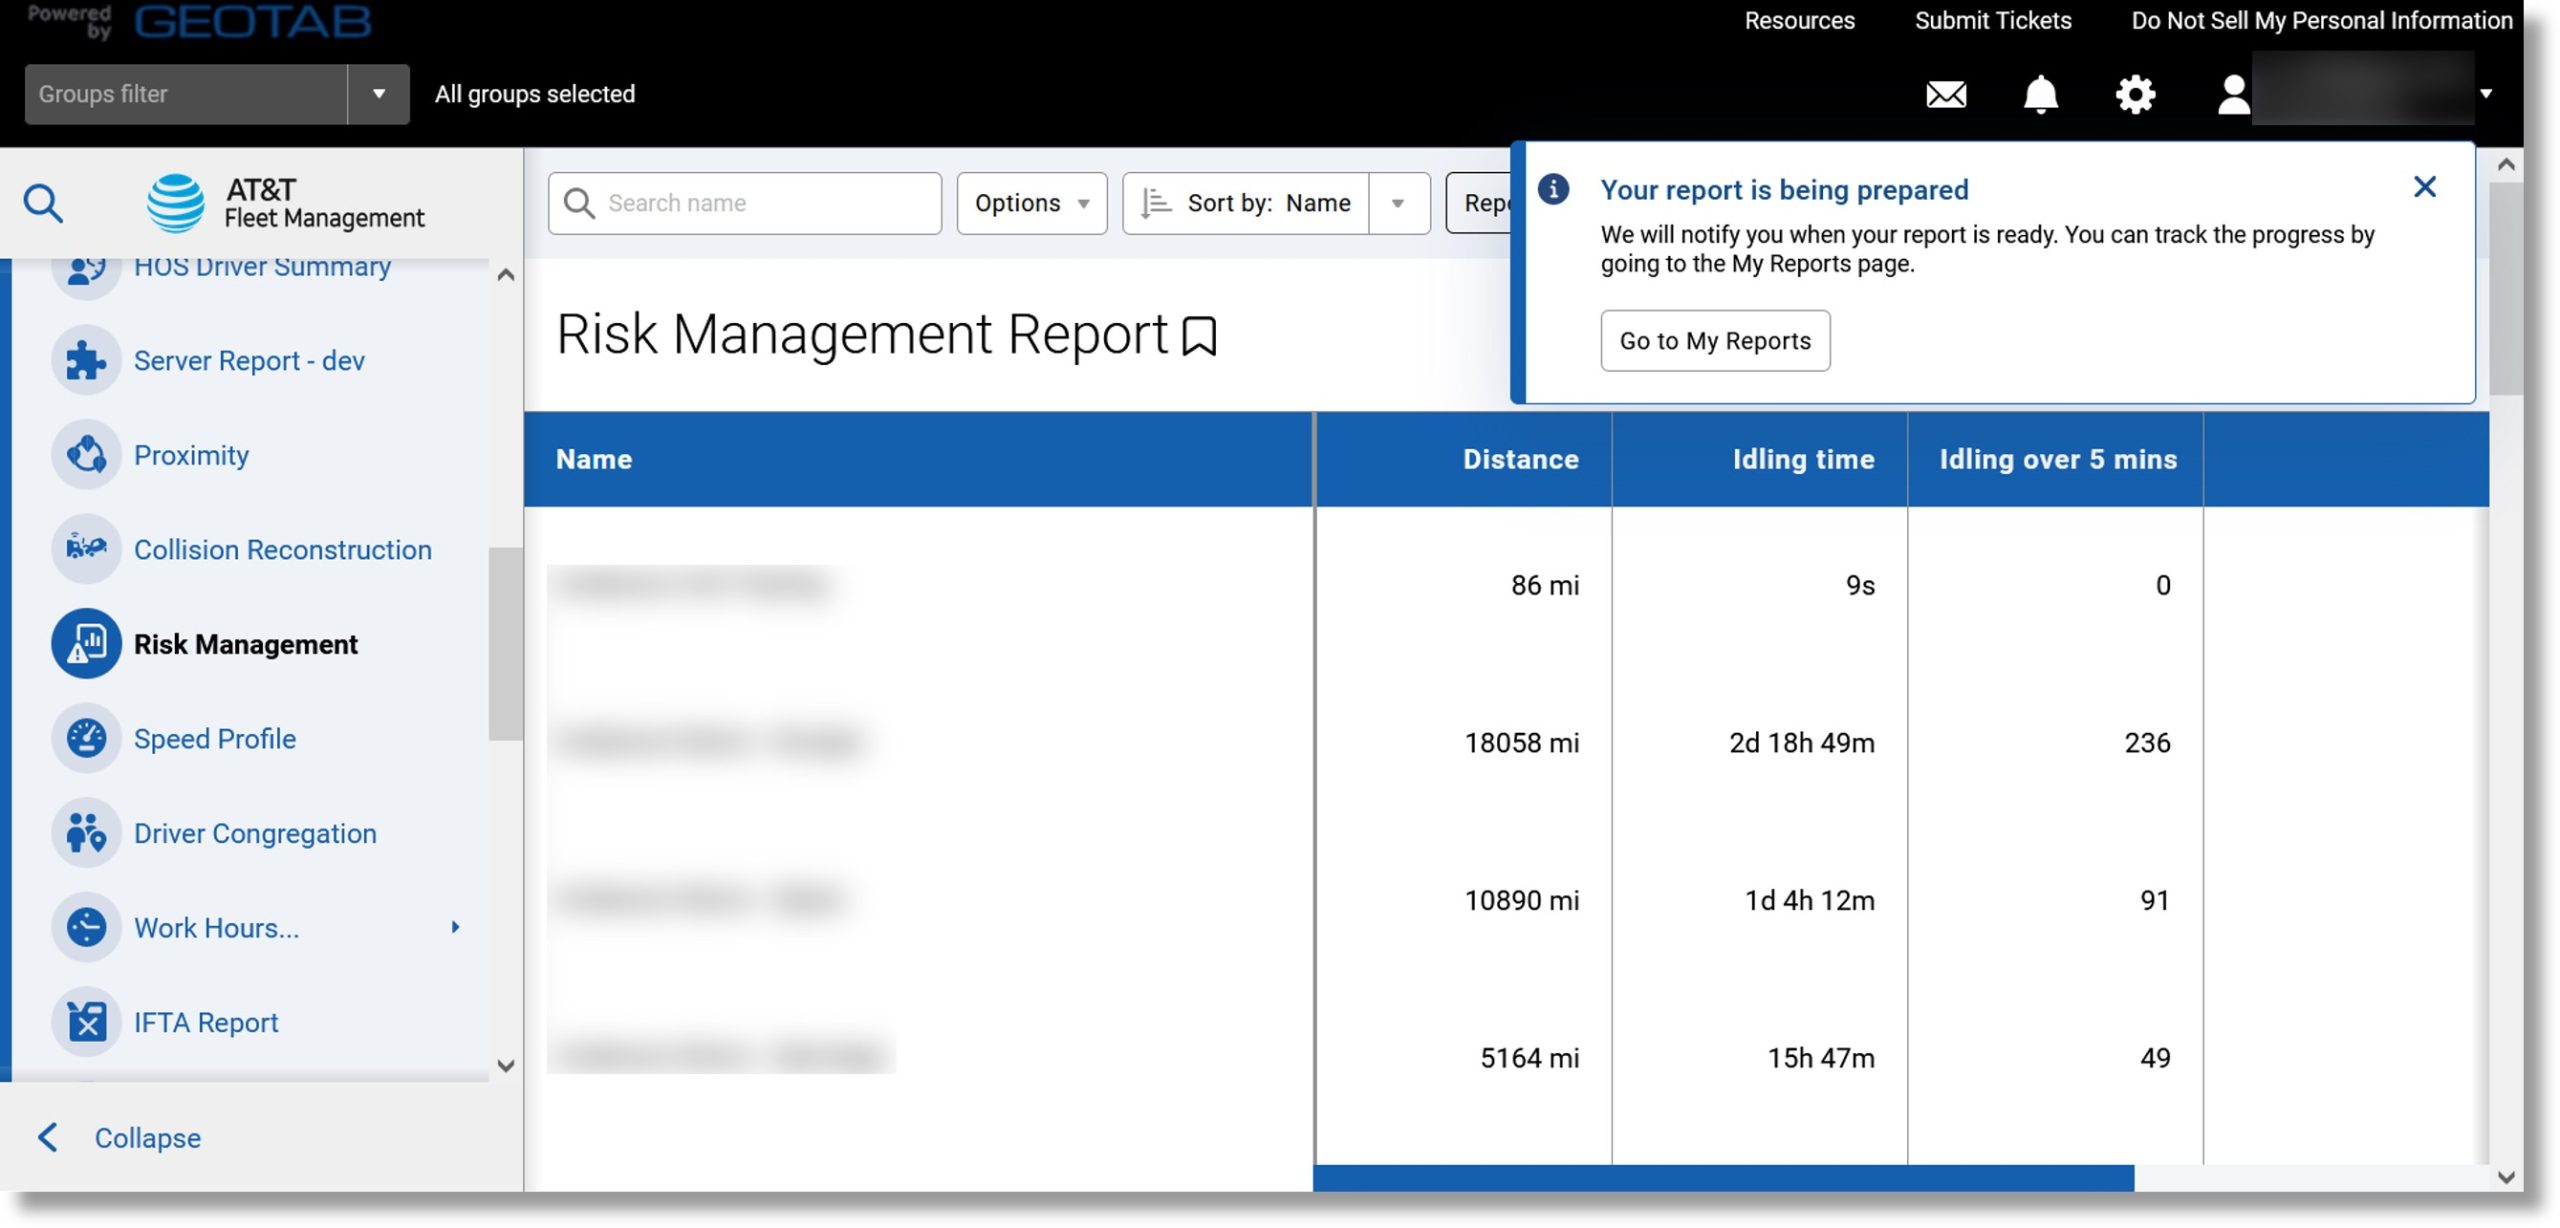Click the 10890 mi distance cell

(x=1521, y=900)
